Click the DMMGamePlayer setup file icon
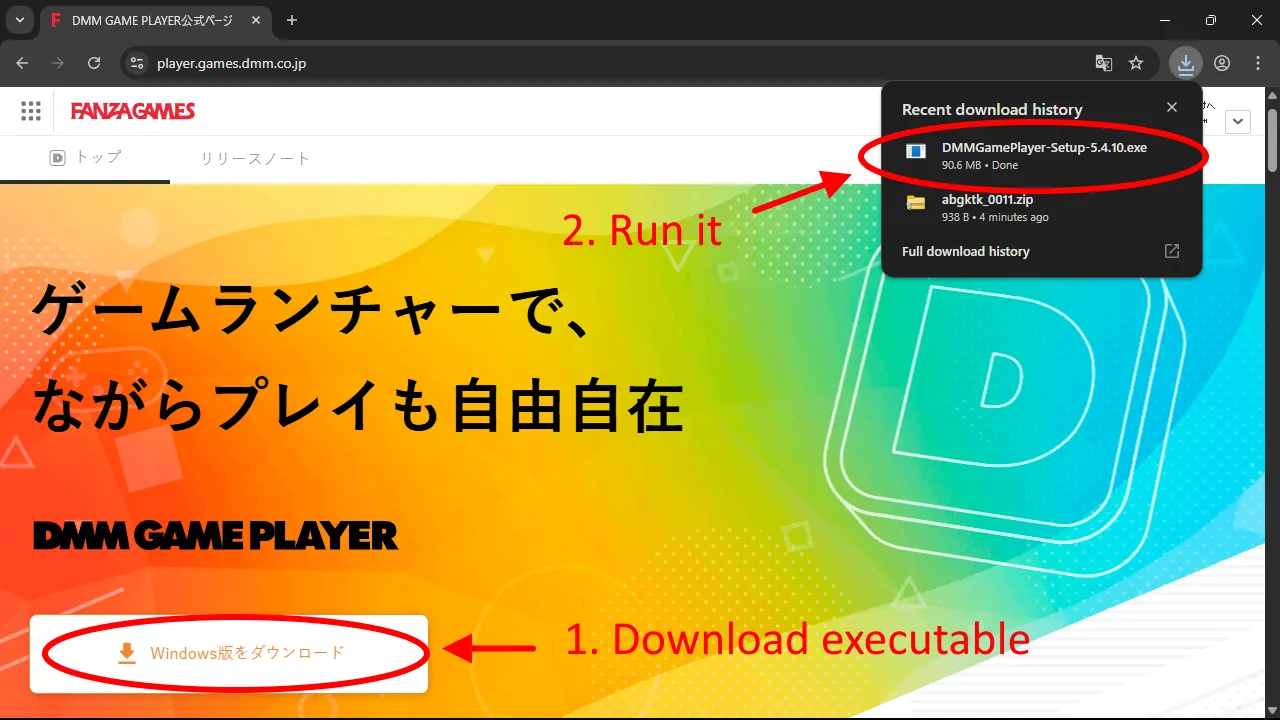The height and width of the screenshot is (720, 1280). click(x=916, y=151)
